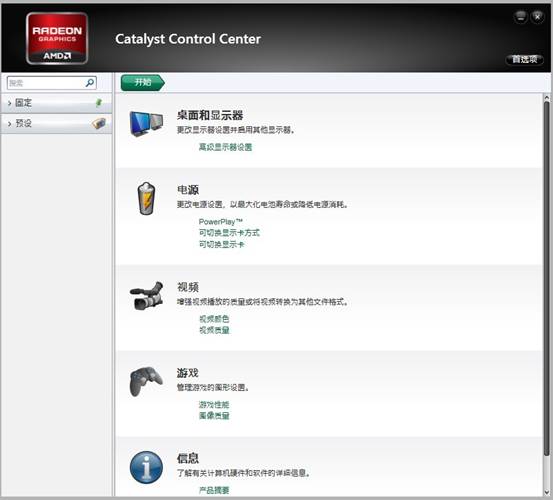Open the 首选项 preferences dropdown

point(524,59)
